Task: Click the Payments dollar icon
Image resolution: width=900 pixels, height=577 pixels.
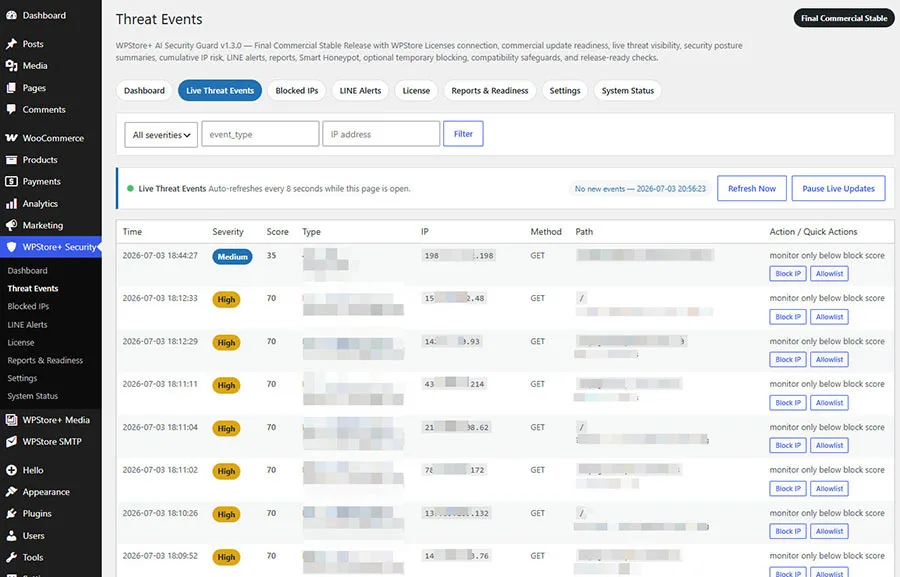Action: click(x=11, y=181)
